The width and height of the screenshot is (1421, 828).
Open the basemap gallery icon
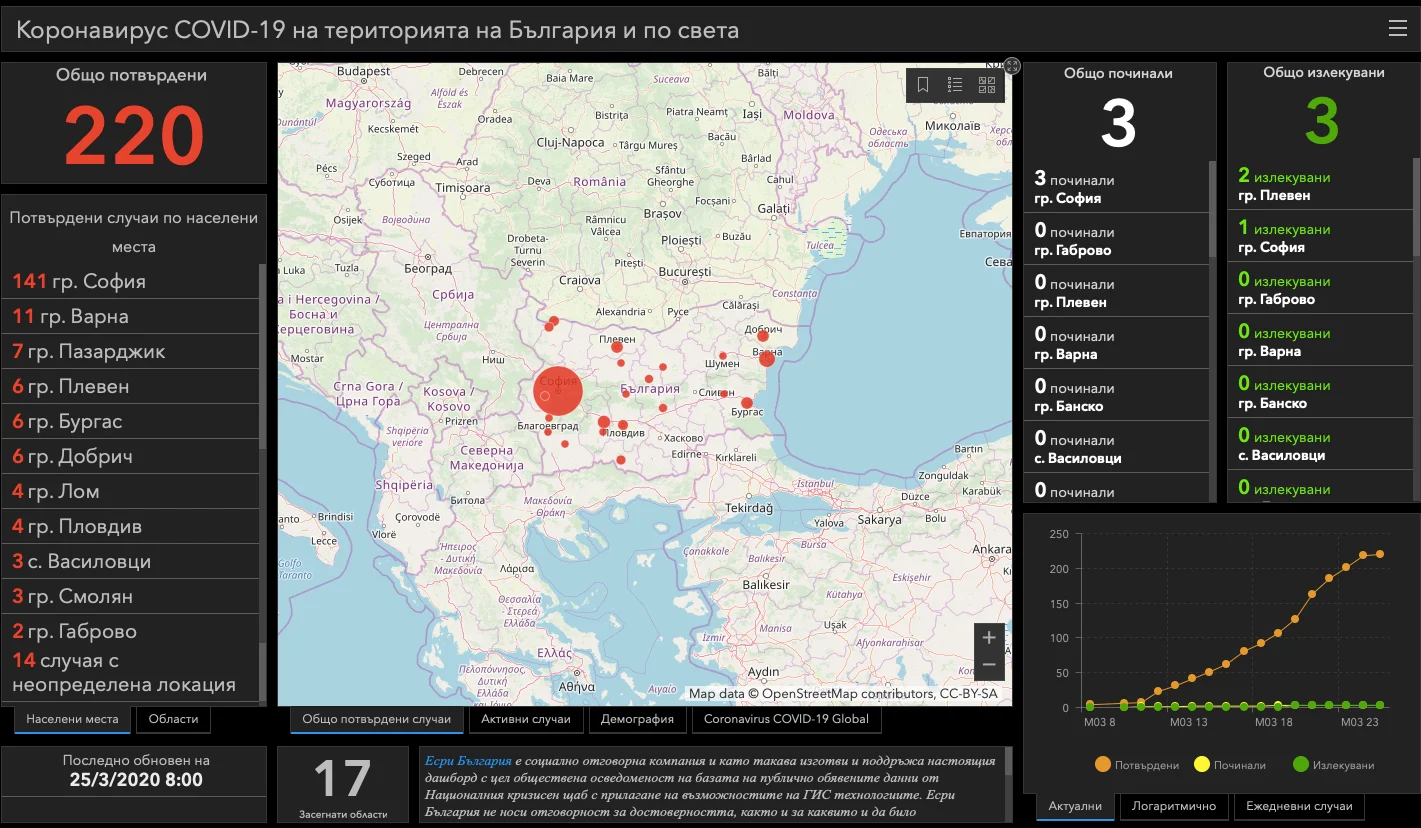point(987,85)
